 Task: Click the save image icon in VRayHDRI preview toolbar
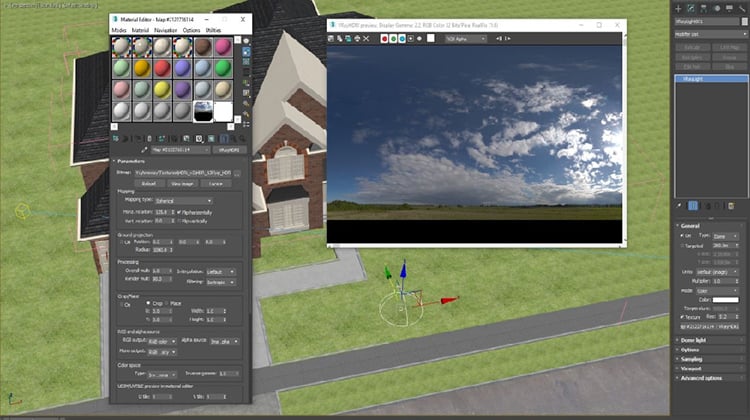point(331,38)
